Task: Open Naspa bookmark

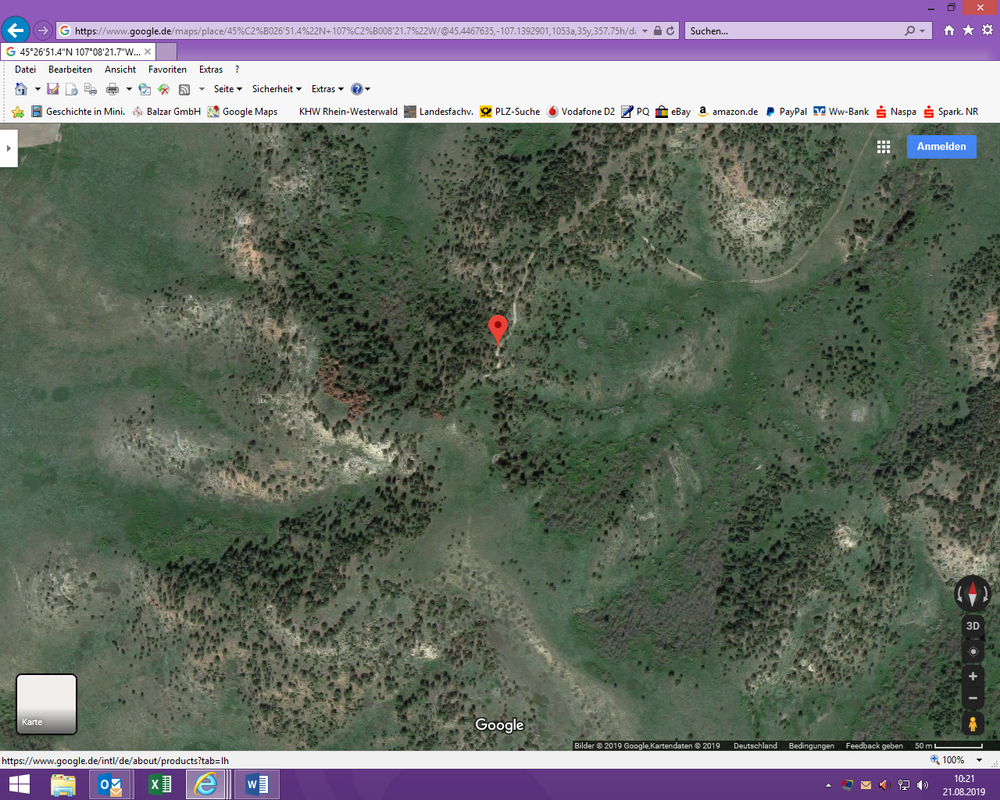Action: point(896,112)
